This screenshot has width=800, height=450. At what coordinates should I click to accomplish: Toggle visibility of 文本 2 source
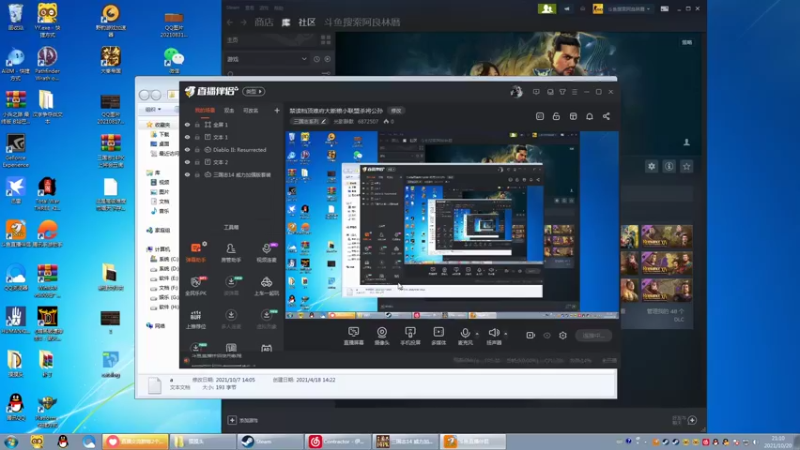click(x=187, y=162)
